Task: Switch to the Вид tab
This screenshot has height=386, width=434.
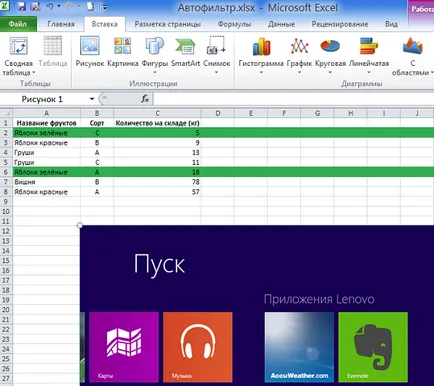Action: [391, 24]
